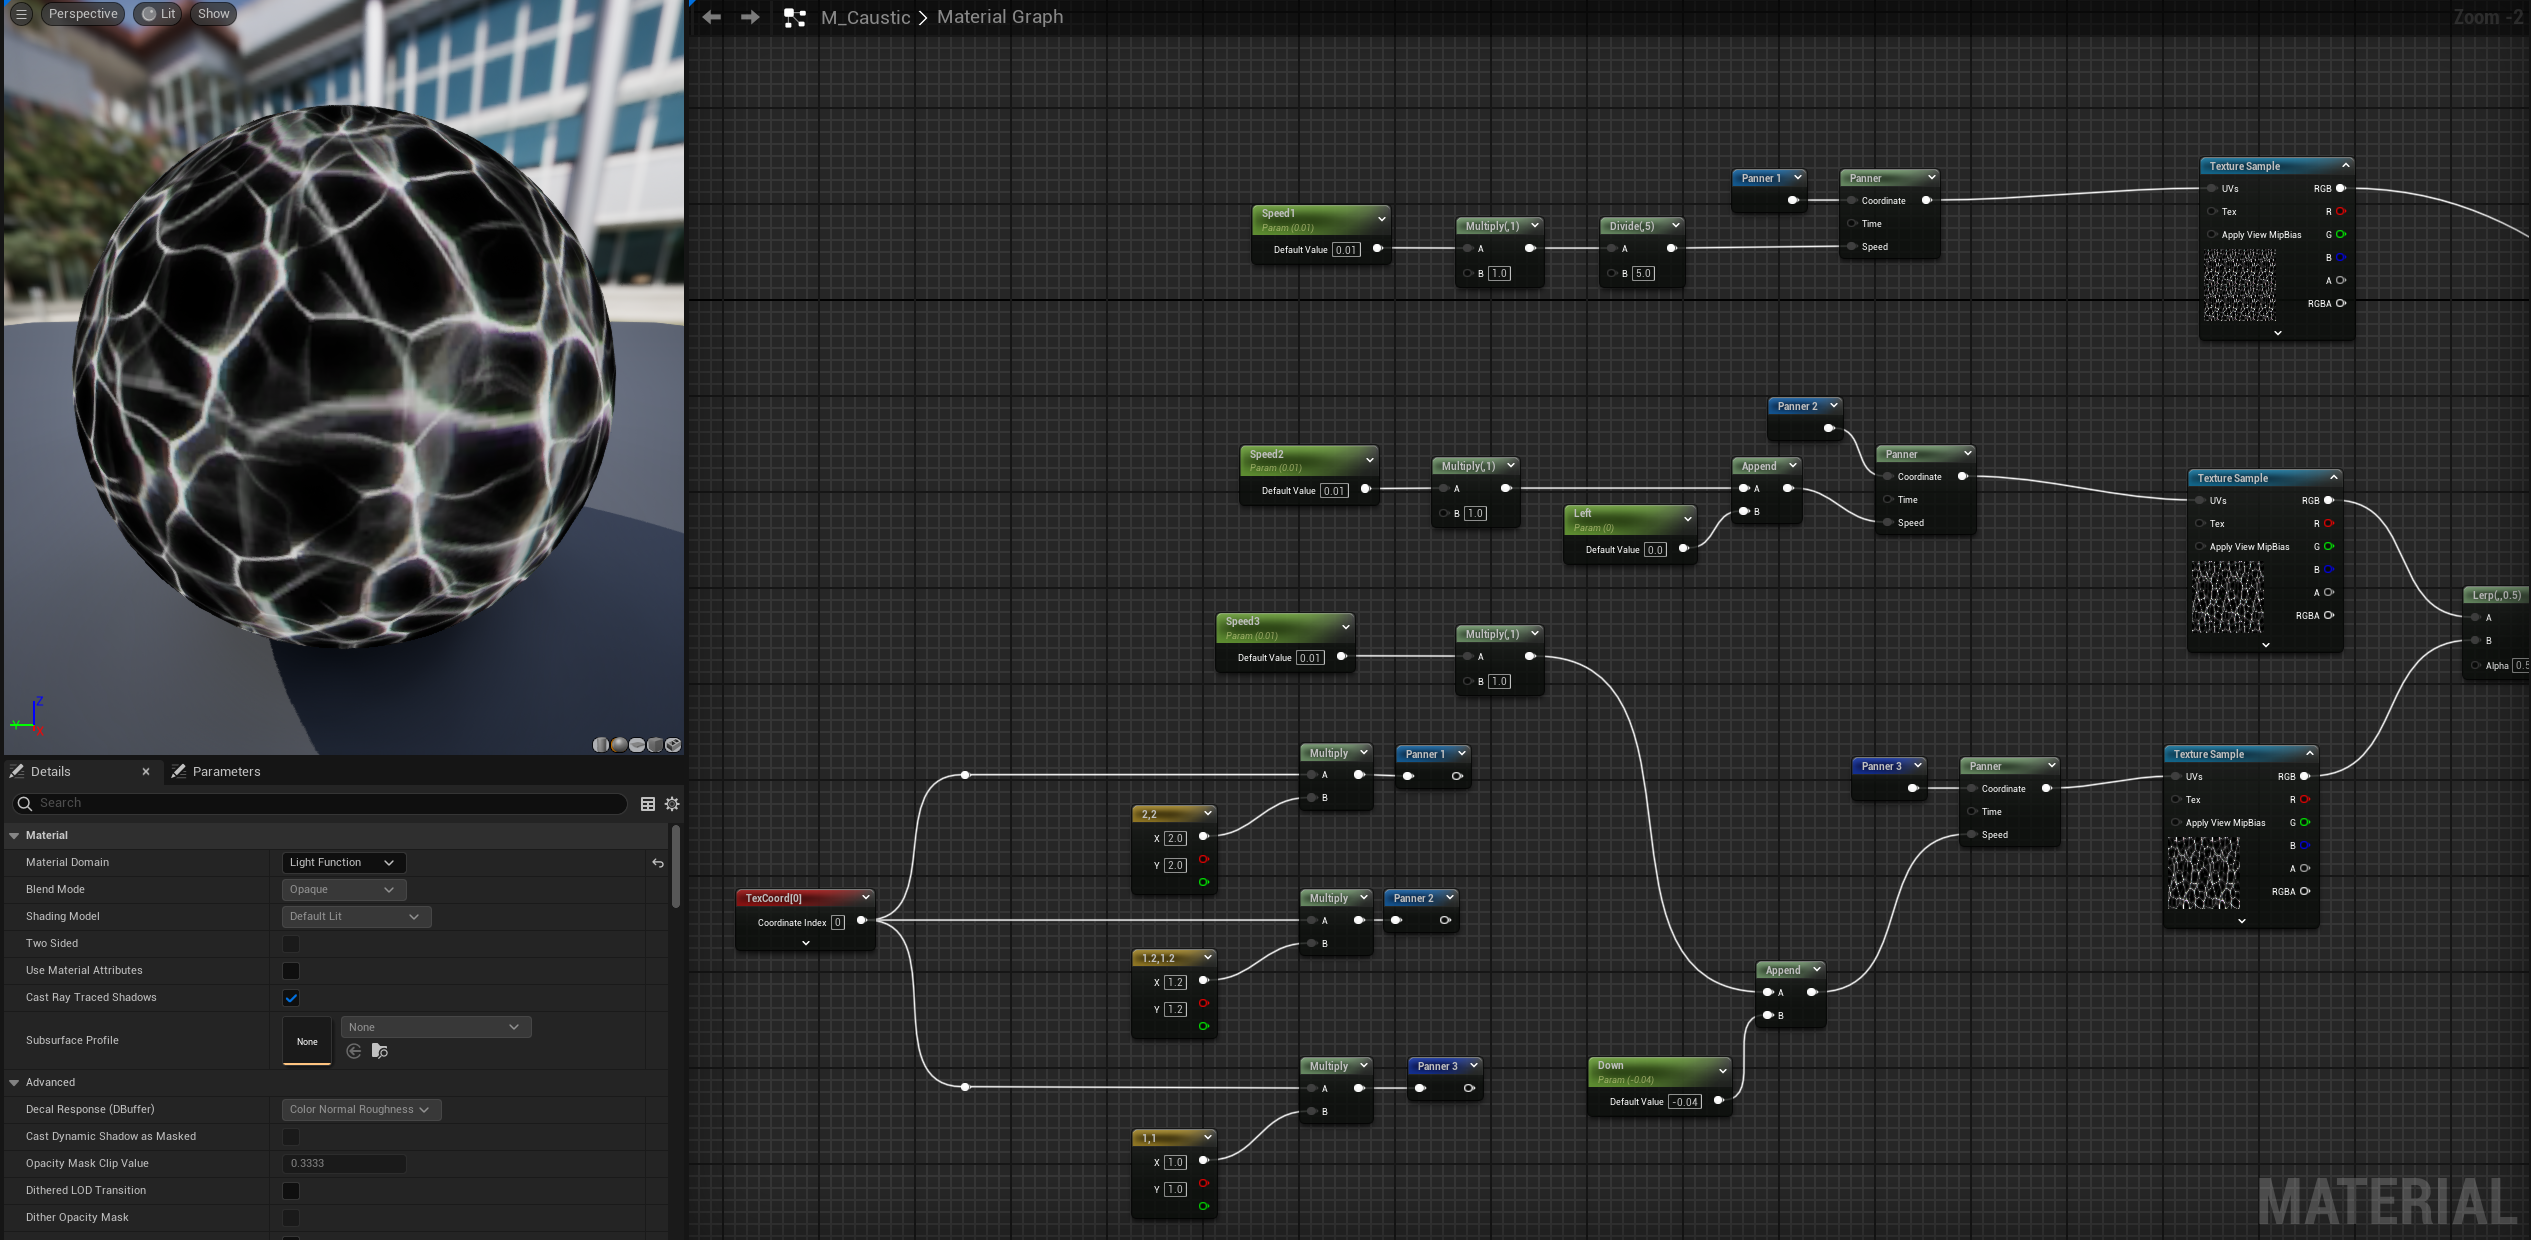This screenshot has width=2531, height=1240.
Task: Click the graph back navigation arrow
Action: coord(711,17)
